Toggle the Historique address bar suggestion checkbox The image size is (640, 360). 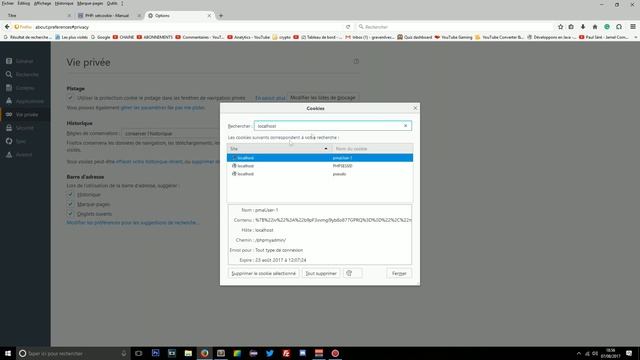70,195
